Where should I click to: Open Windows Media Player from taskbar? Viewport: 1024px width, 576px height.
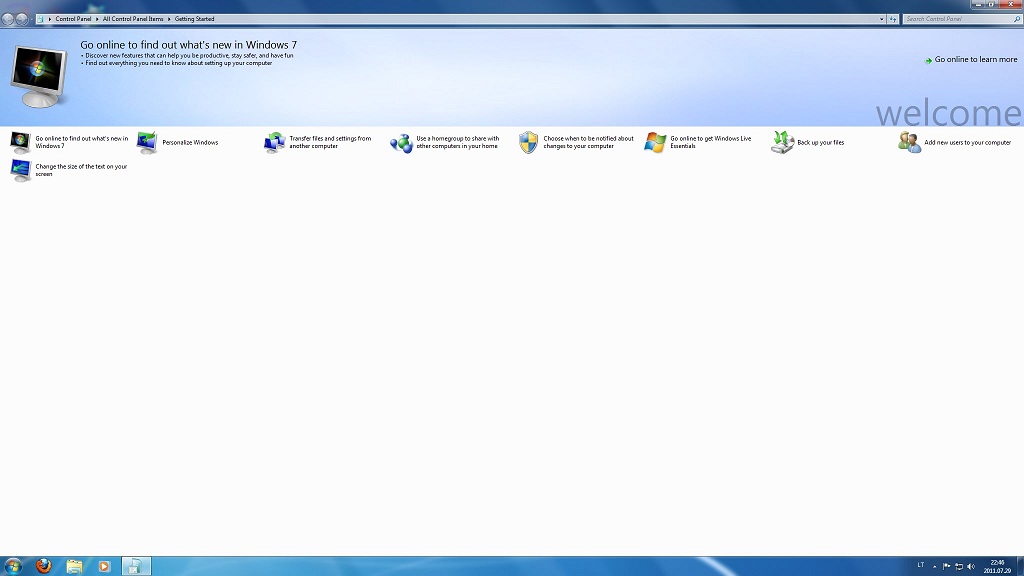103,566
